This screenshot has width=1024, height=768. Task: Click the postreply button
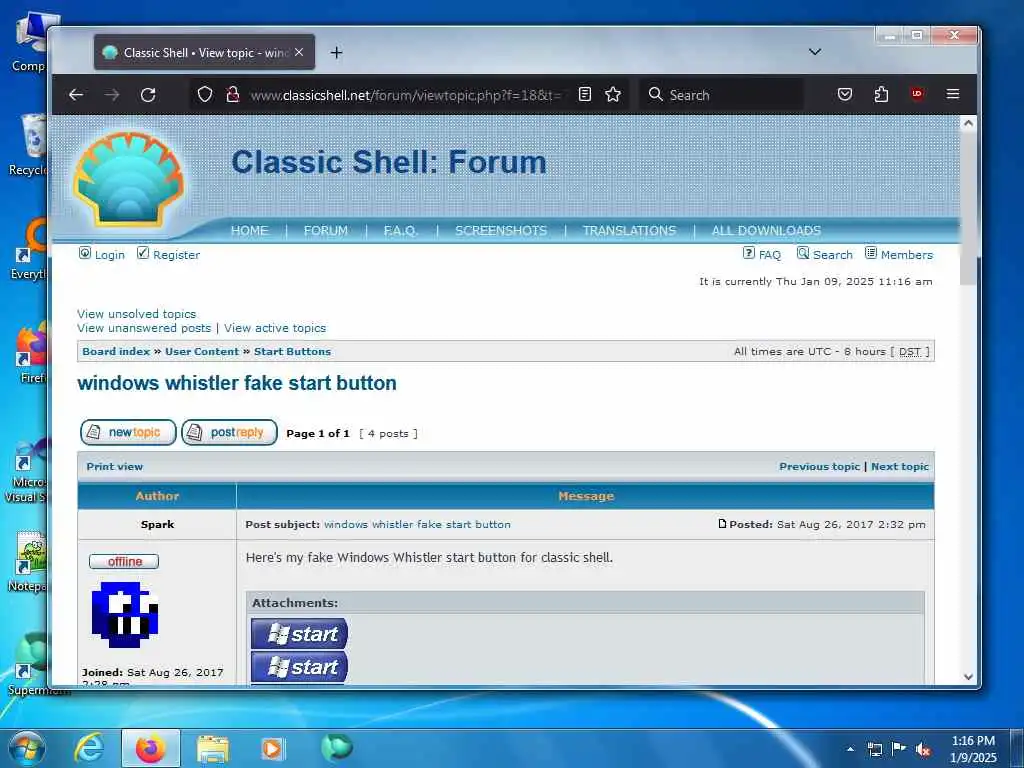tap(229, 432)
